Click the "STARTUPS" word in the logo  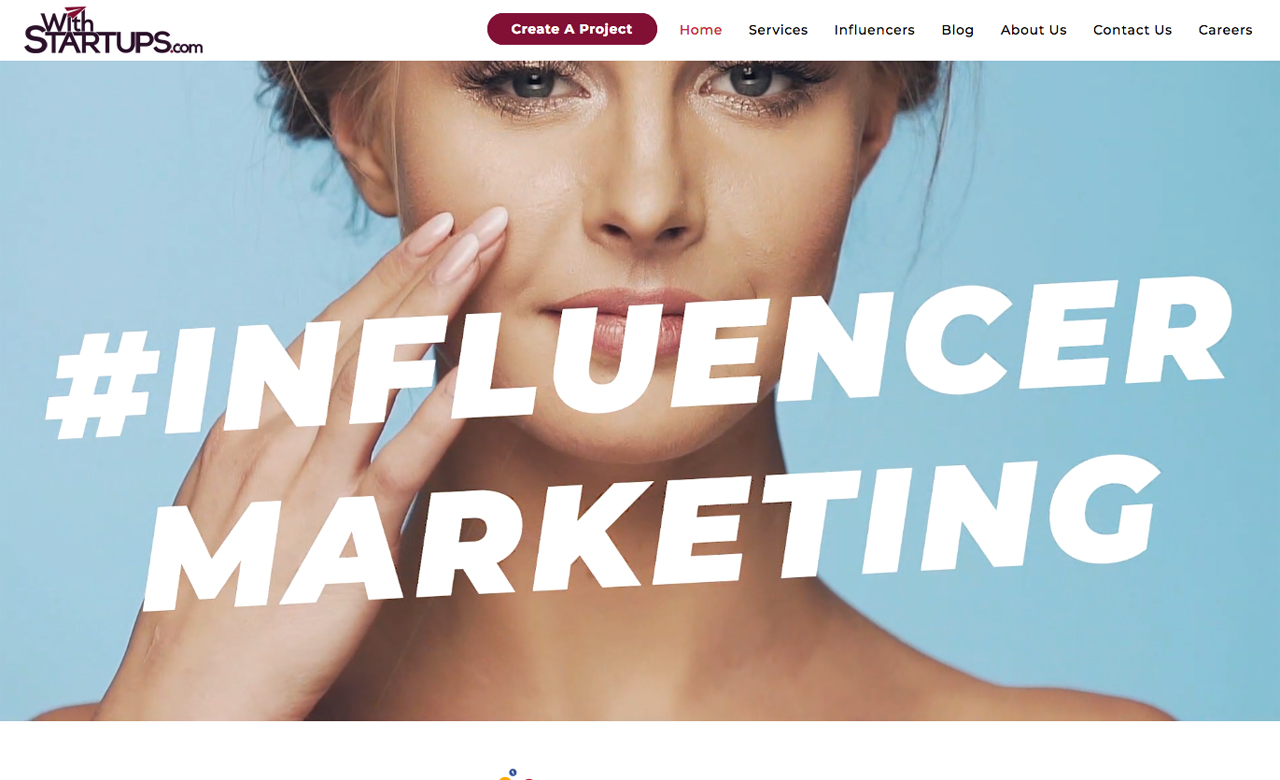(x=97, y=41)
